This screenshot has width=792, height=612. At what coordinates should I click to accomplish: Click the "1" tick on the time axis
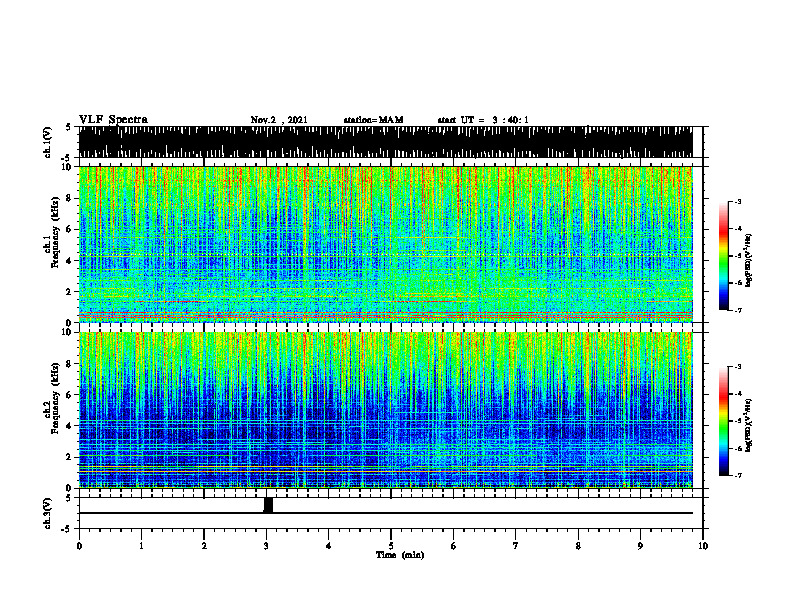[x=141, y=546]
